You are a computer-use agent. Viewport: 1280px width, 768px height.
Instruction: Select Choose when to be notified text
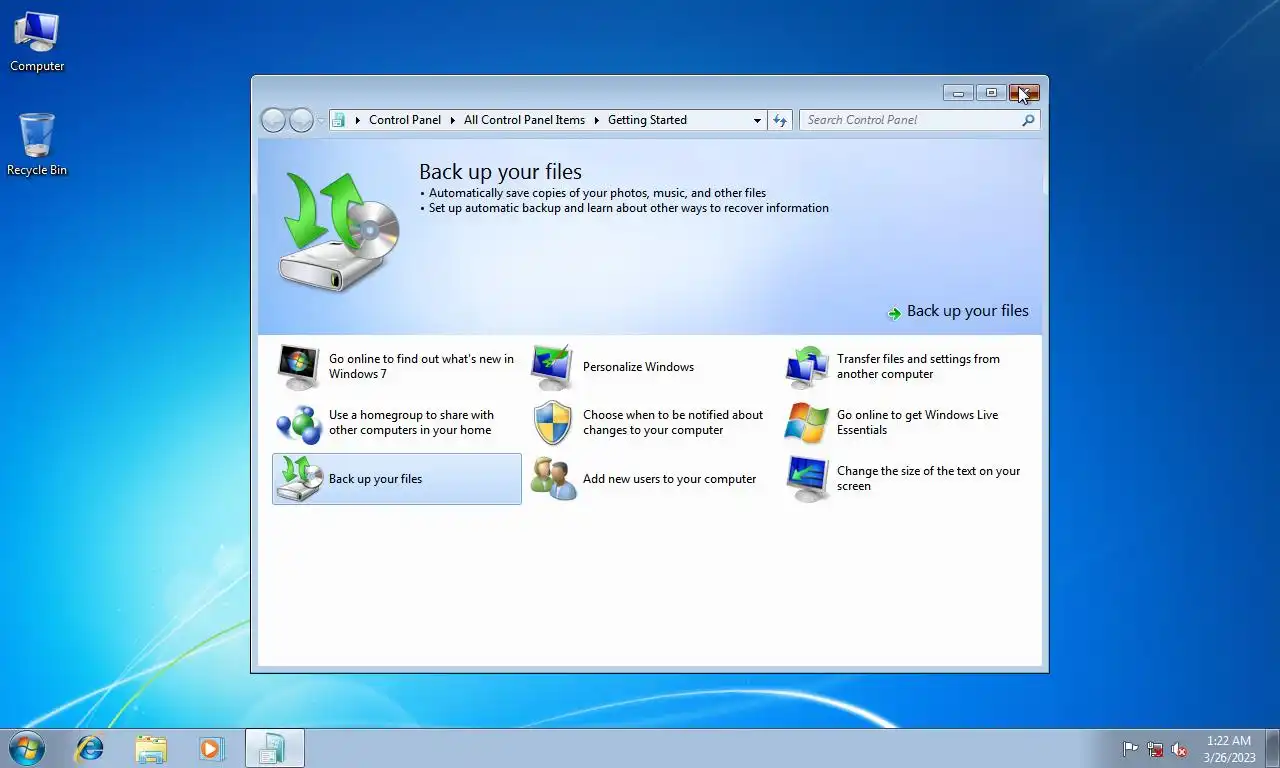click(x=673, y=422)
